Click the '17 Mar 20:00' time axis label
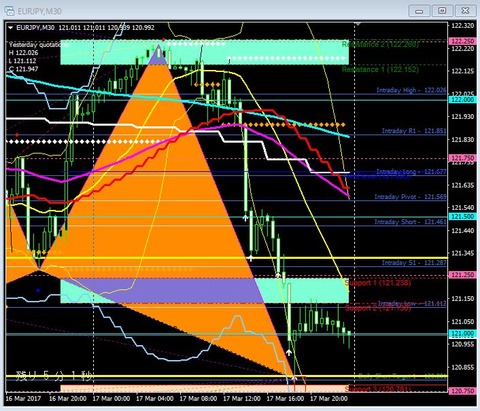The width and height of the screenshot is (480, 411). point(329,398)
